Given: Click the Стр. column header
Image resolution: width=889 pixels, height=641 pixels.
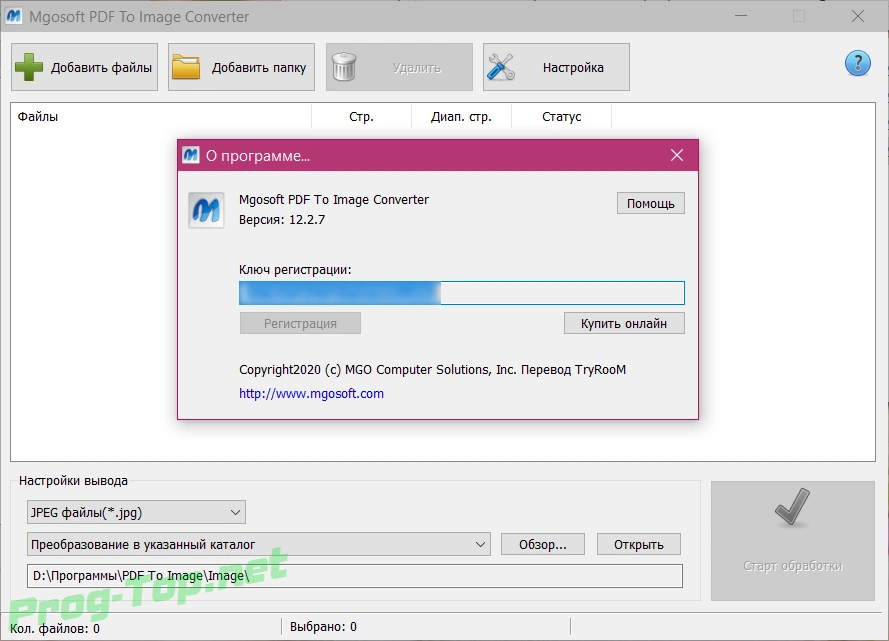Looking at the screenshot, I should tap(361, 117).
